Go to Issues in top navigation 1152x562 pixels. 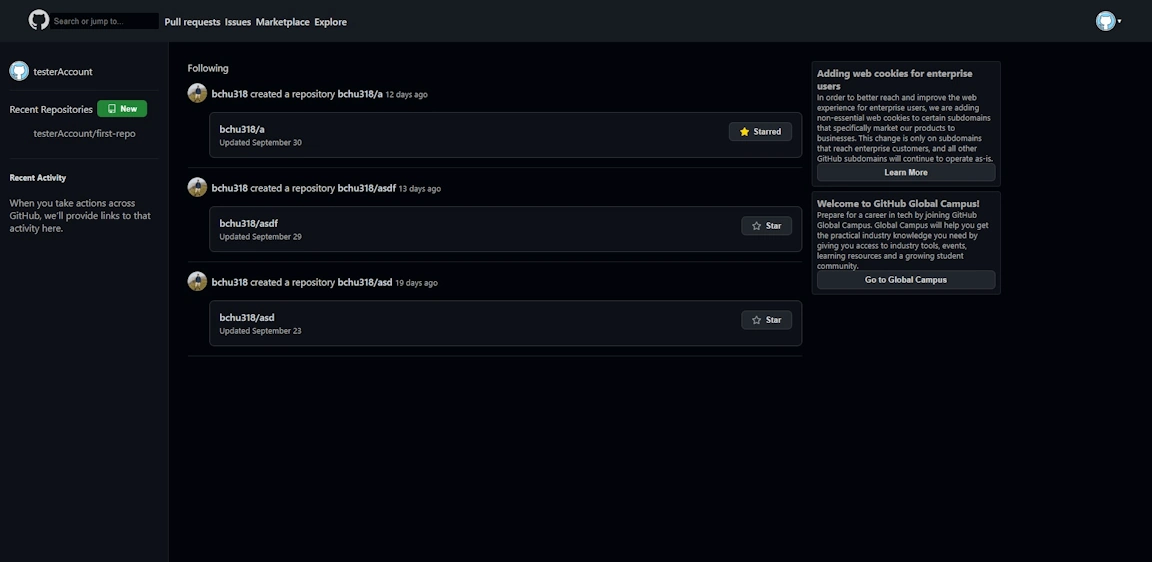pyautogui.click(x=238, y=22)
